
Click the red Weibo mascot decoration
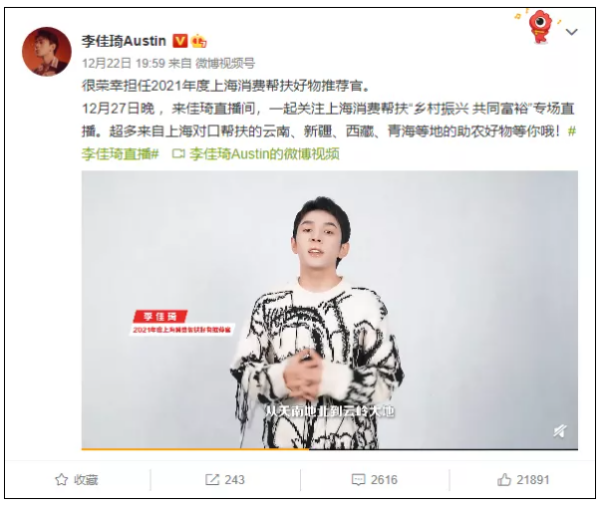tap(540, 26)
